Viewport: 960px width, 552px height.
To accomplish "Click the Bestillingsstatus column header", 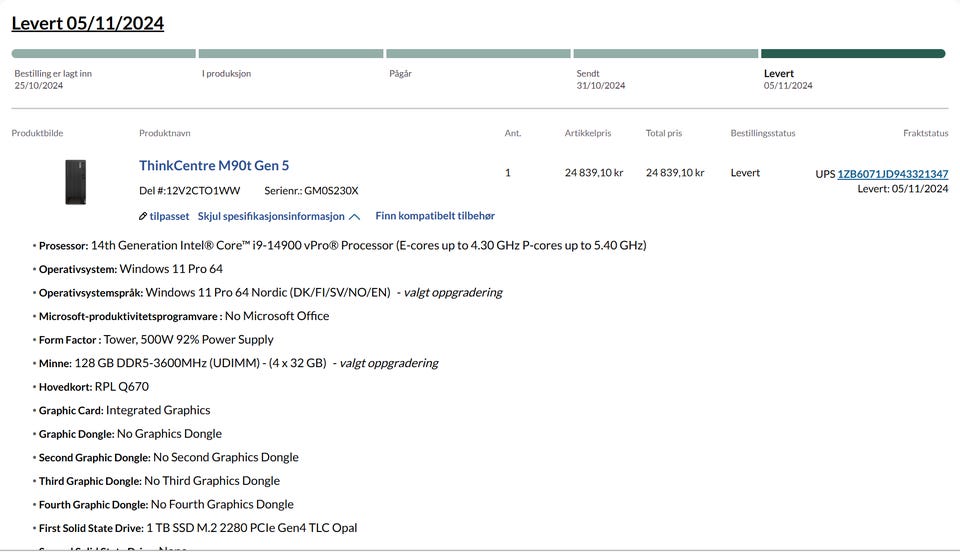I will pyautogui.click(x=762, y=133).
